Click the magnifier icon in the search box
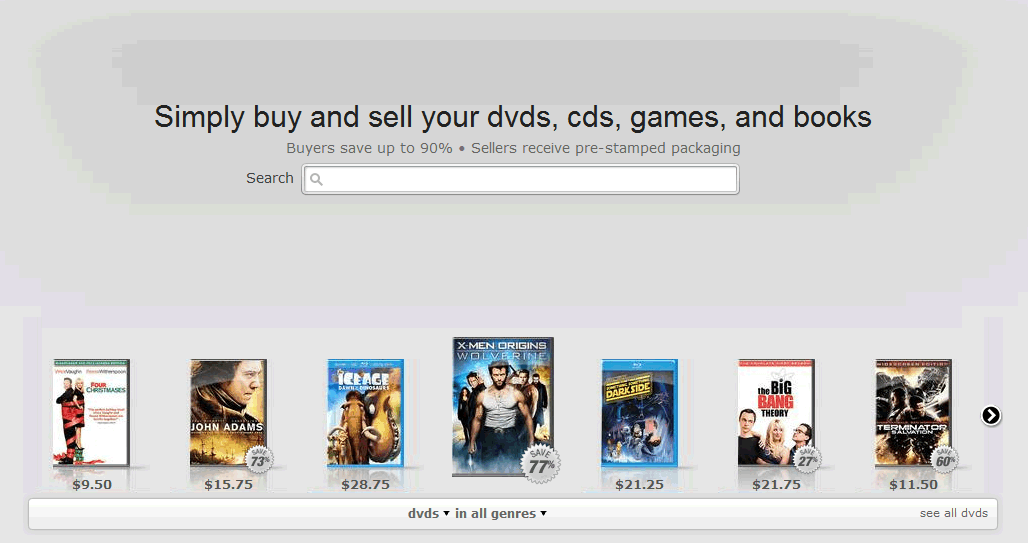The width and height of the screenshot is (1028, 543). pos(316,180)
